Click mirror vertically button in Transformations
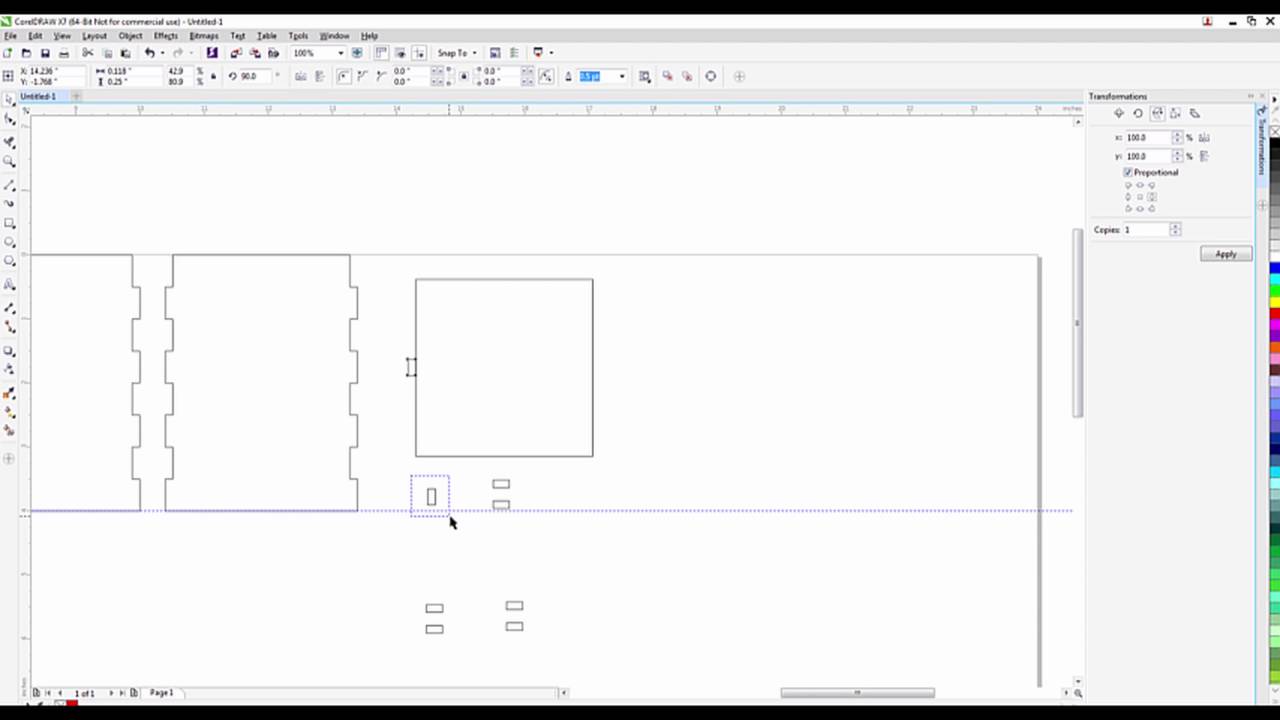 (1204, 156)
